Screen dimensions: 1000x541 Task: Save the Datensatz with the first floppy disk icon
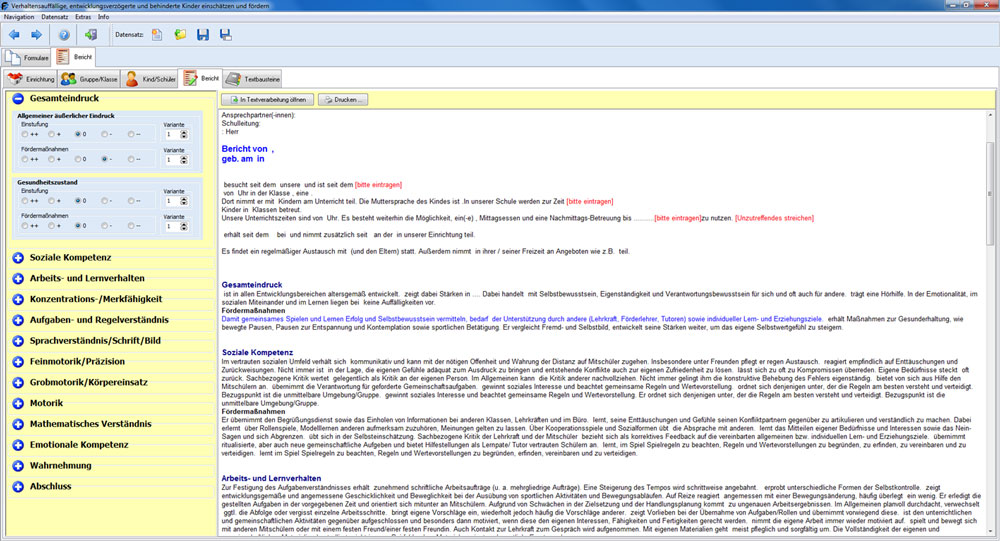tap(203, 34)
